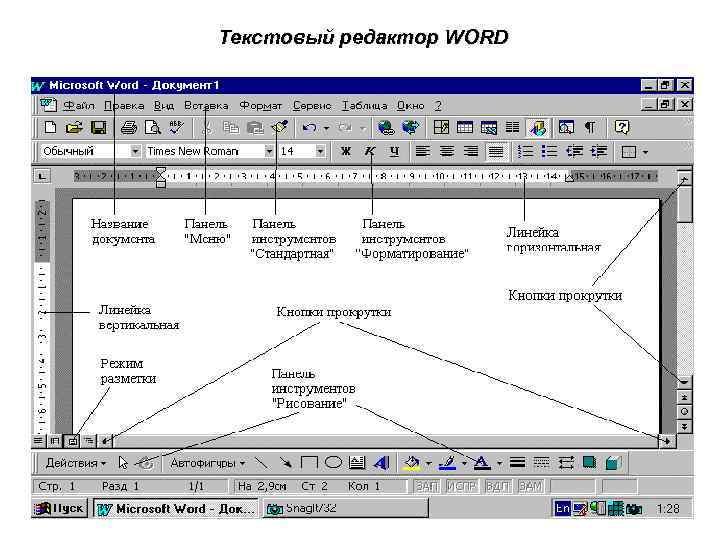Open the Файл menu
The height and width of the screenshot is (540, 720).
[79, 106]
